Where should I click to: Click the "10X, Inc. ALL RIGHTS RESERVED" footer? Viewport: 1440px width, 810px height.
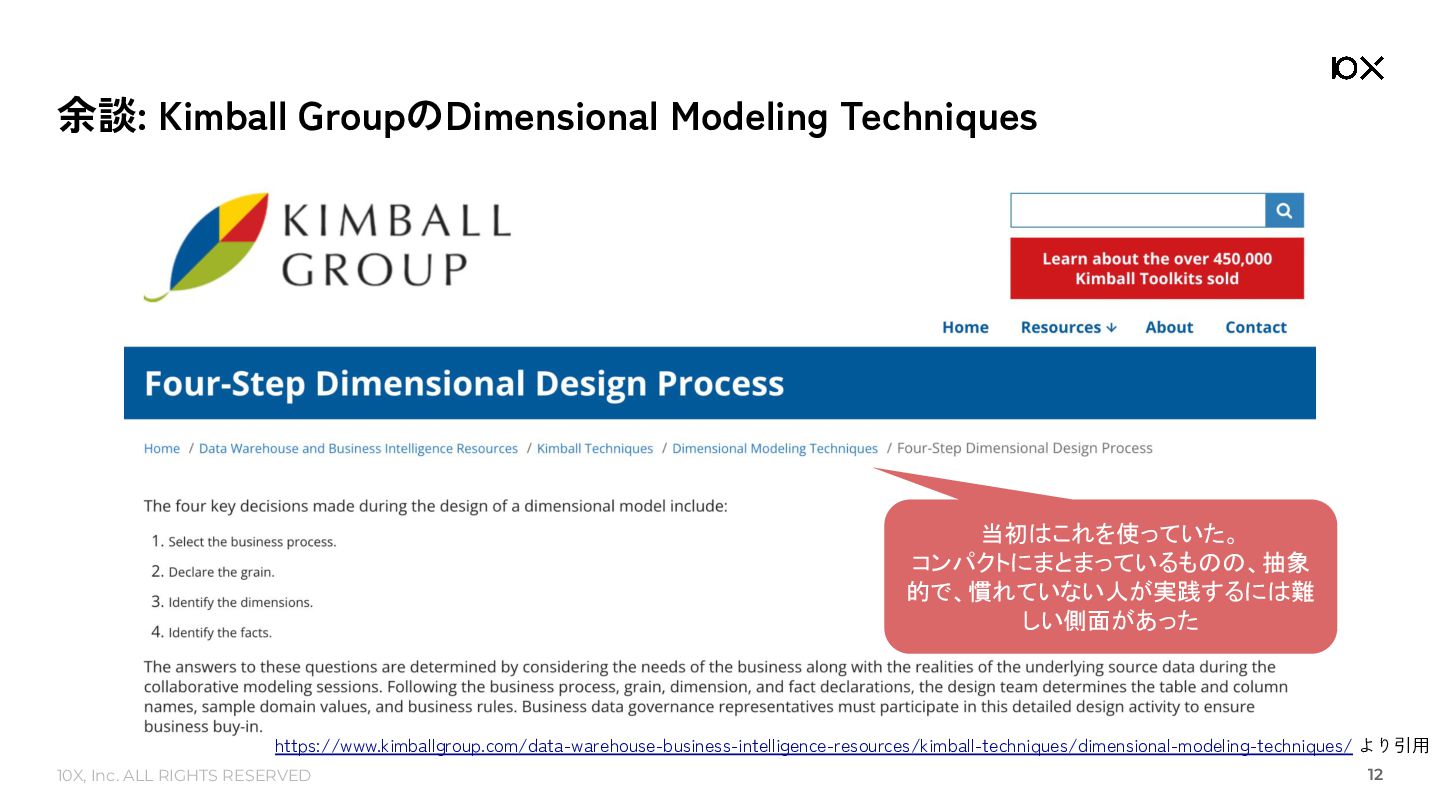point(184,776)
